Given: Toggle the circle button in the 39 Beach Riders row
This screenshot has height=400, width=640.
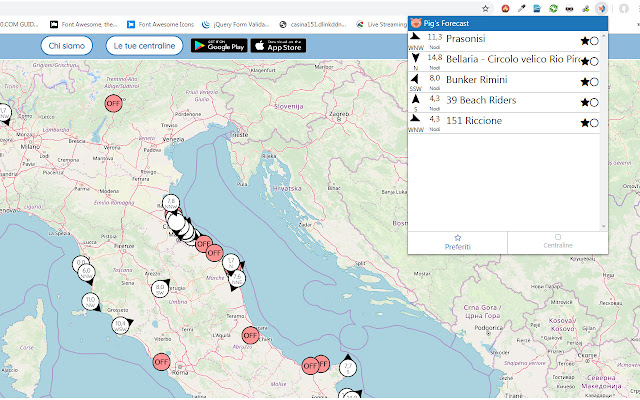Looking at the screenshot, I should (x=594, y=102).
